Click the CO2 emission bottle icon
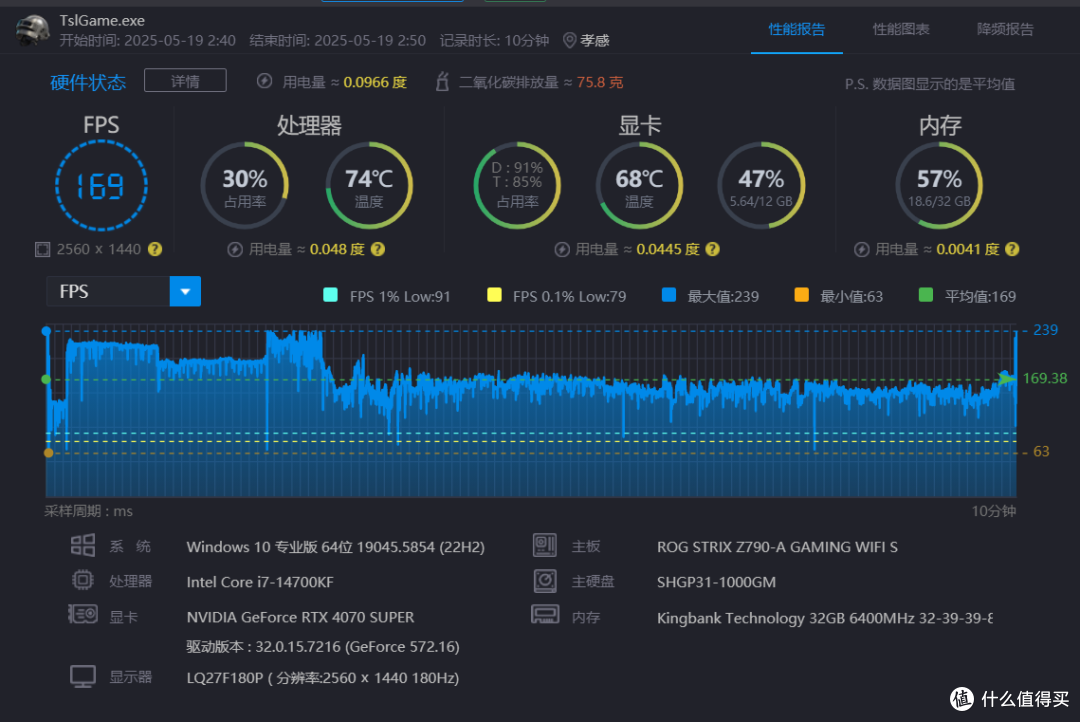 (x=442, y=82)
